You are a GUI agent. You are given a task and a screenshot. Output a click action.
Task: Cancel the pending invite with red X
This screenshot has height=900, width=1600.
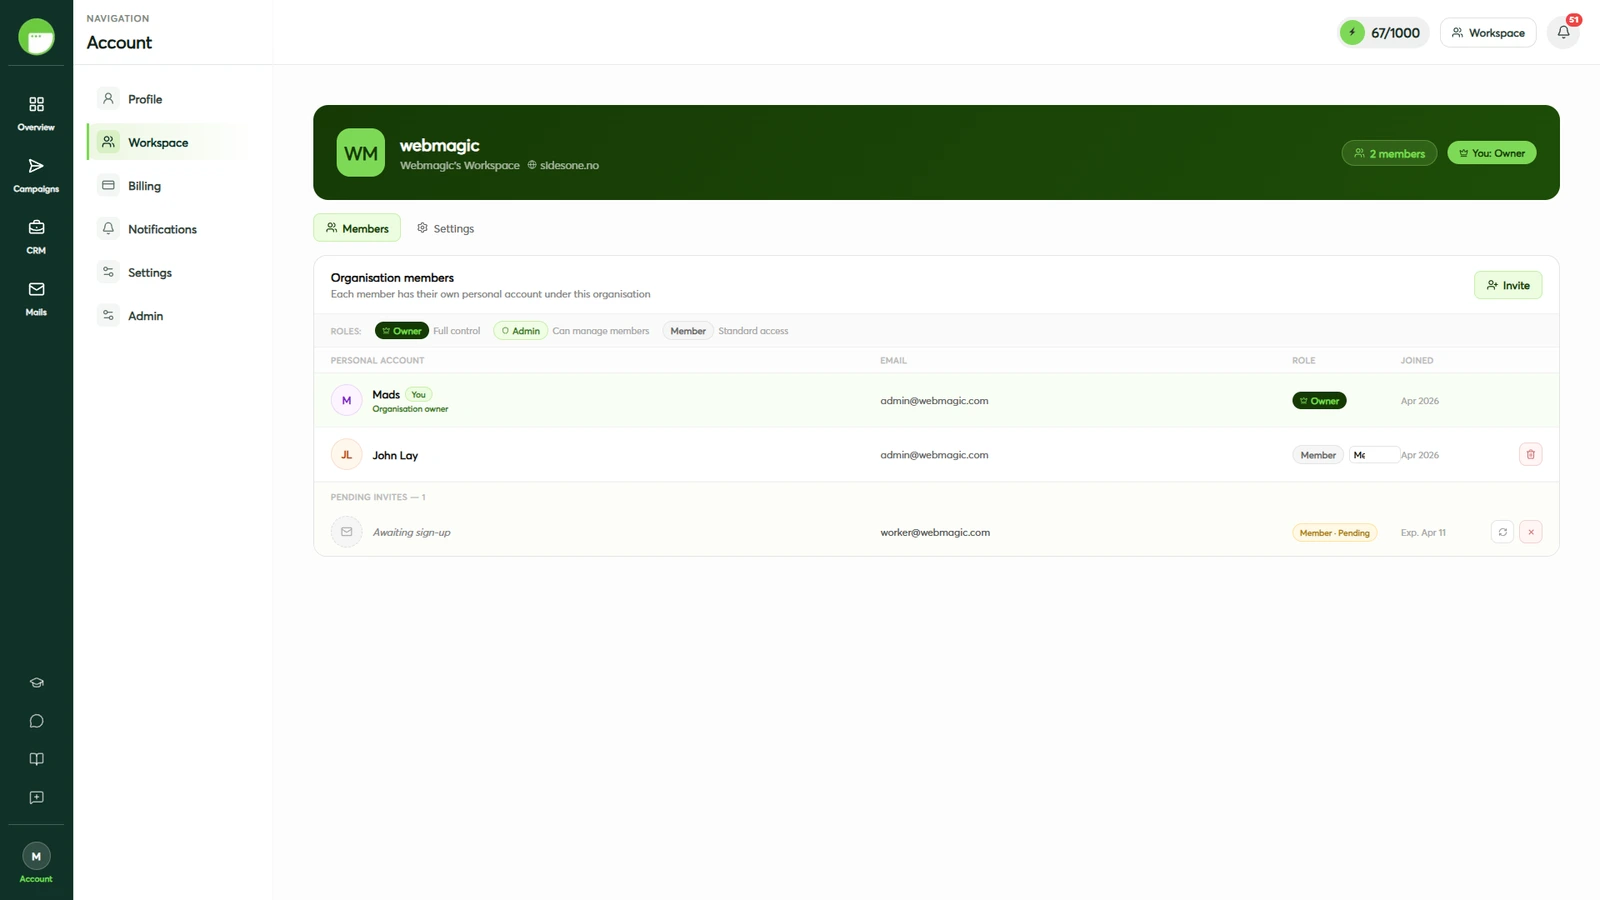tap(1530, 532)
